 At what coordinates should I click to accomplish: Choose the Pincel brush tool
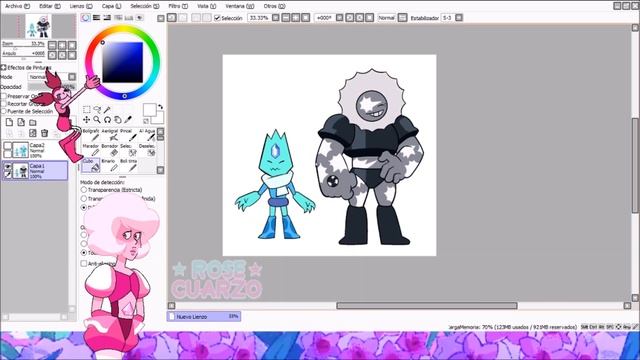point(128,135)
